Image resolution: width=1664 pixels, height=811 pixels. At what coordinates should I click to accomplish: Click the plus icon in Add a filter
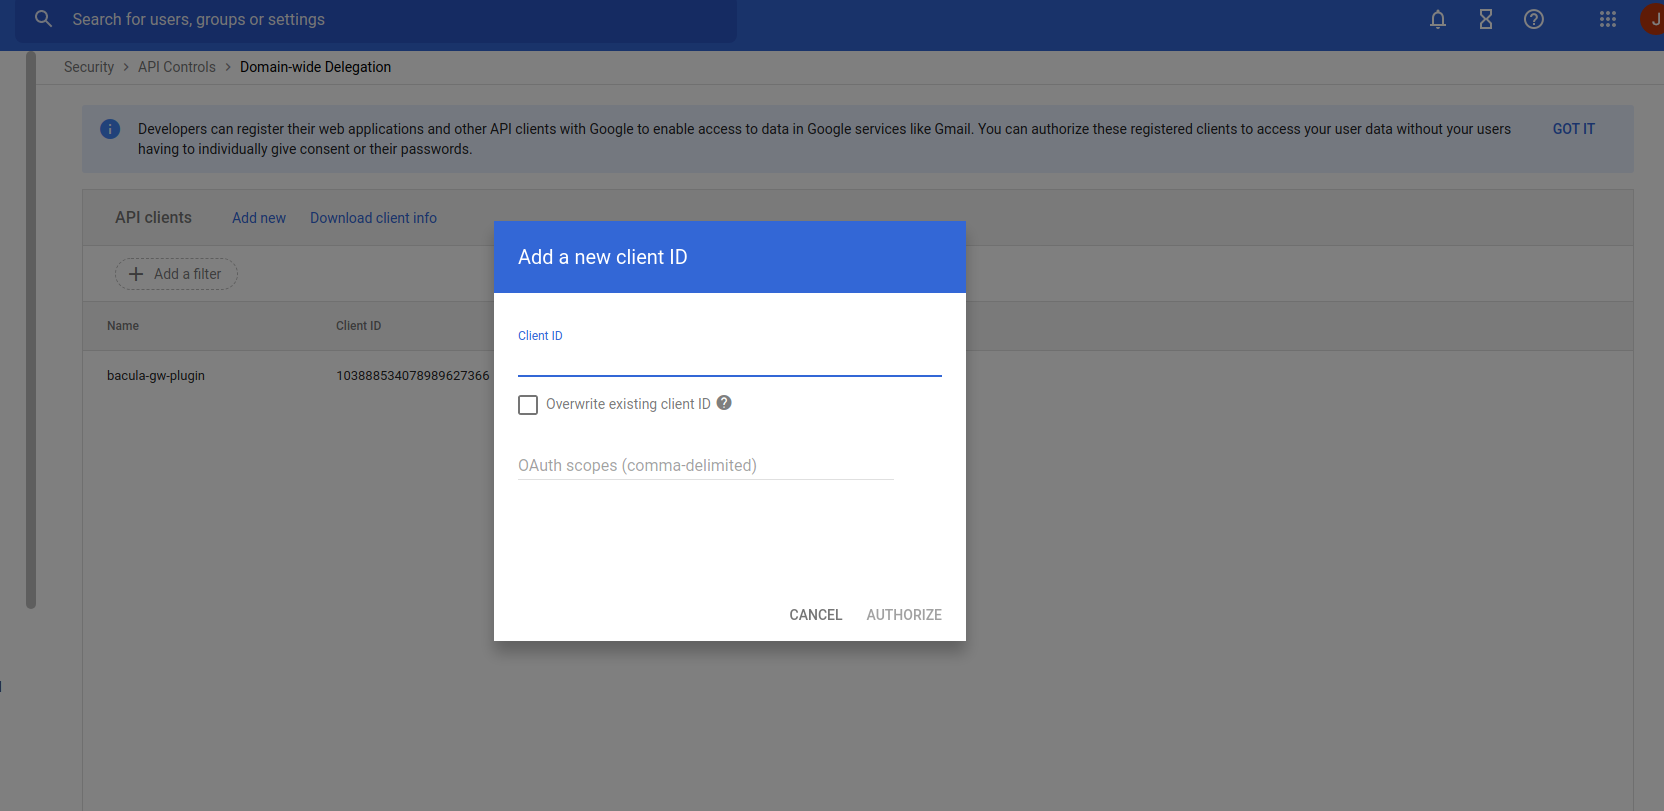(x=136, y=274)
